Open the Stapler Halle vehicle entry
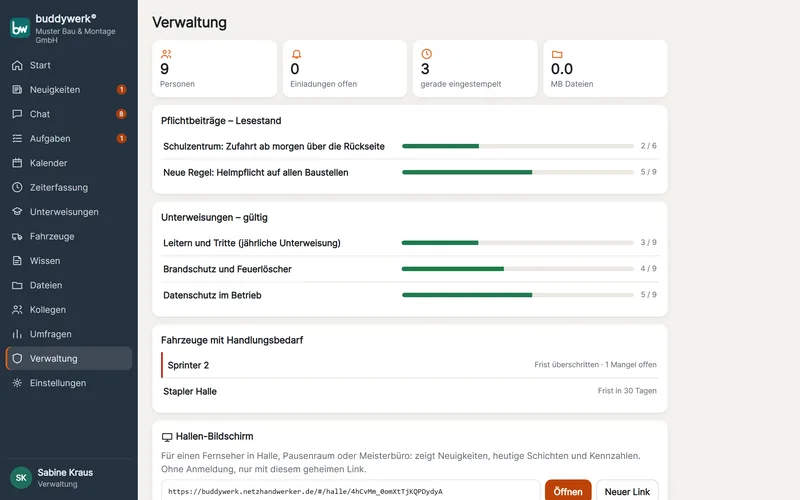The image size is (800, 500). (x=410, y=391)
